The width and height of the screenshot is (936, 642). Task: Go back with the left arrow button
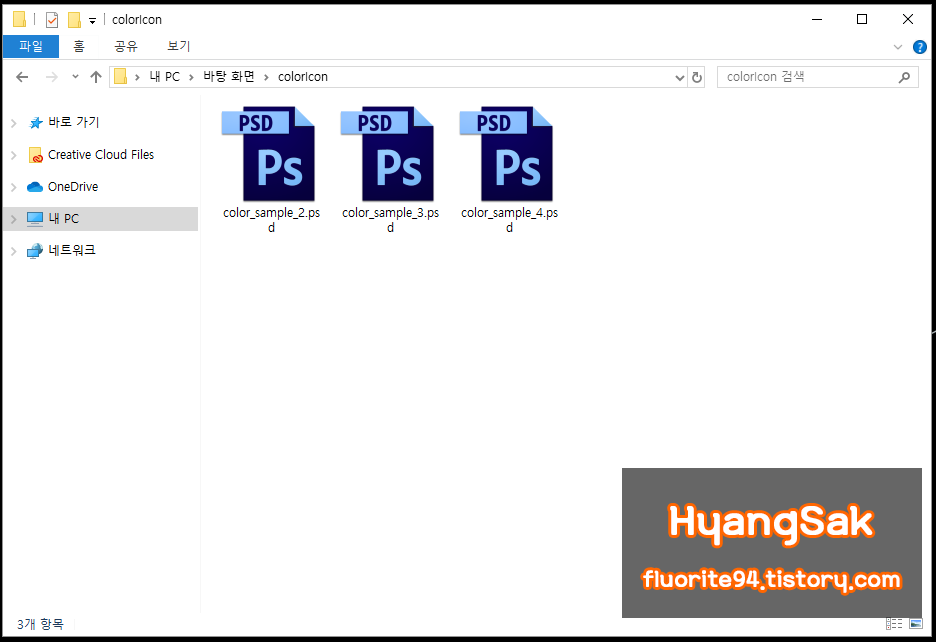(22, 77)
